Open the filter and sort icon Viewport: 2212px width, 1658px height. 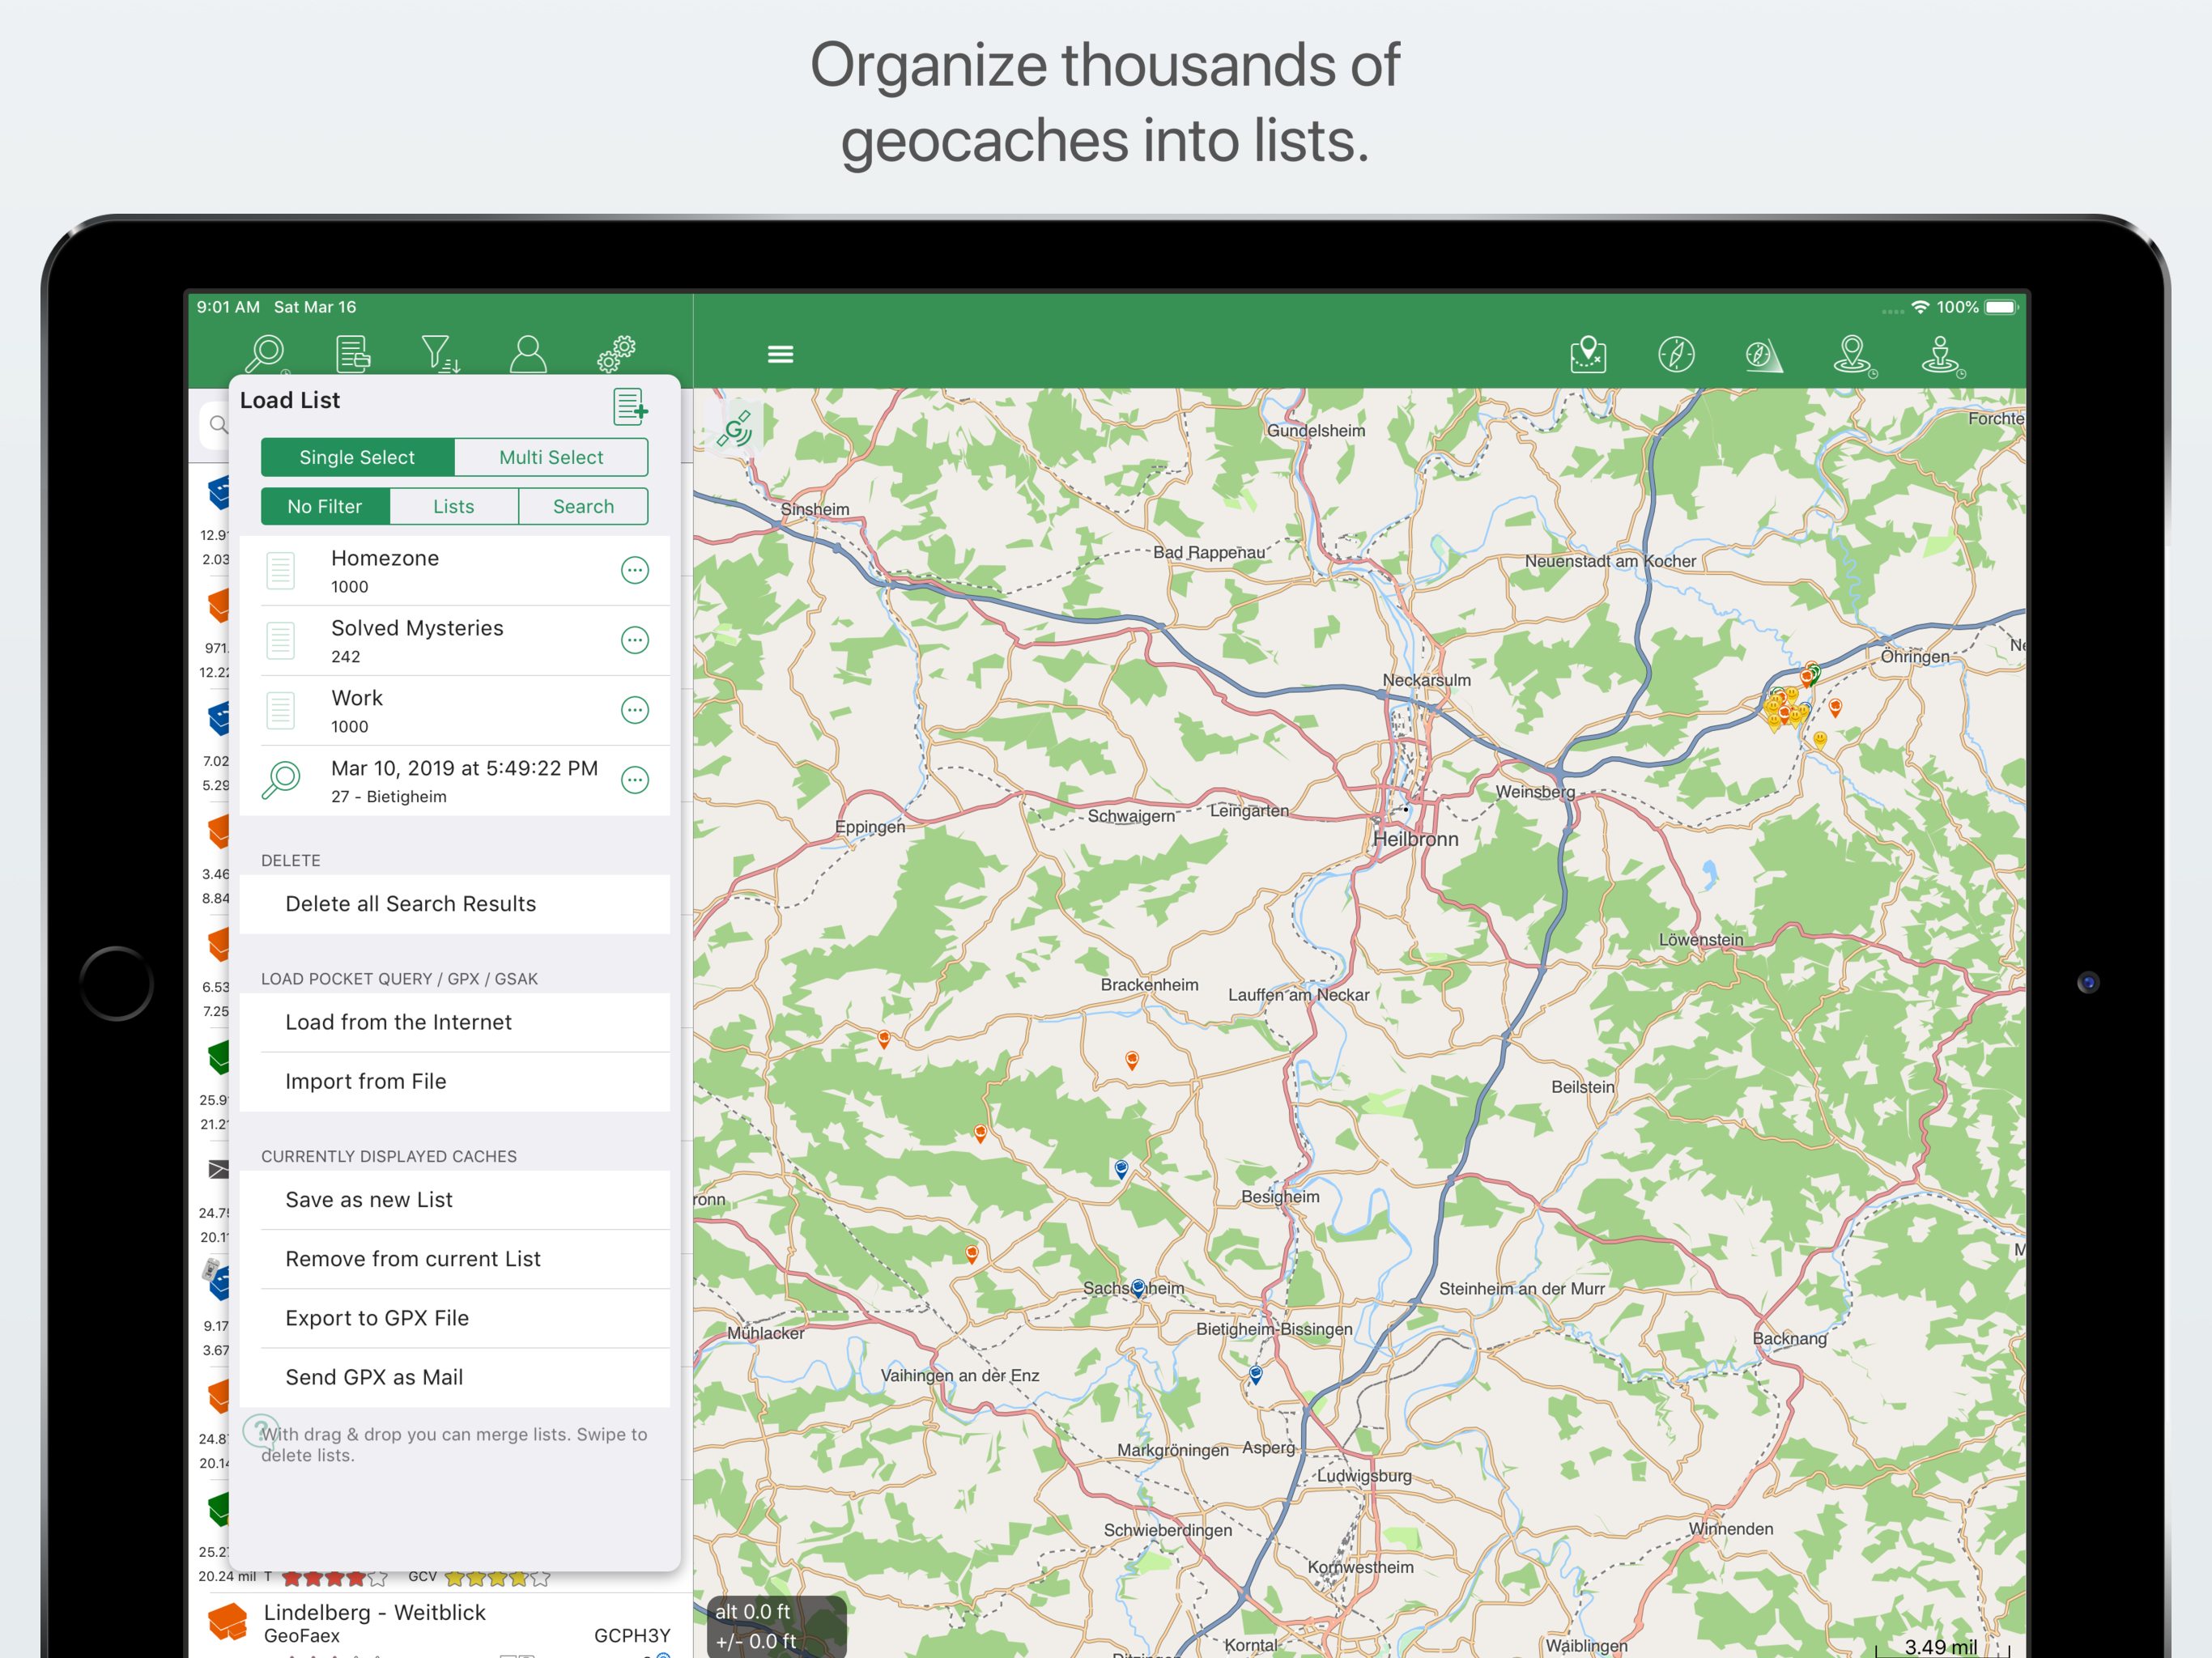coord(439,353)
